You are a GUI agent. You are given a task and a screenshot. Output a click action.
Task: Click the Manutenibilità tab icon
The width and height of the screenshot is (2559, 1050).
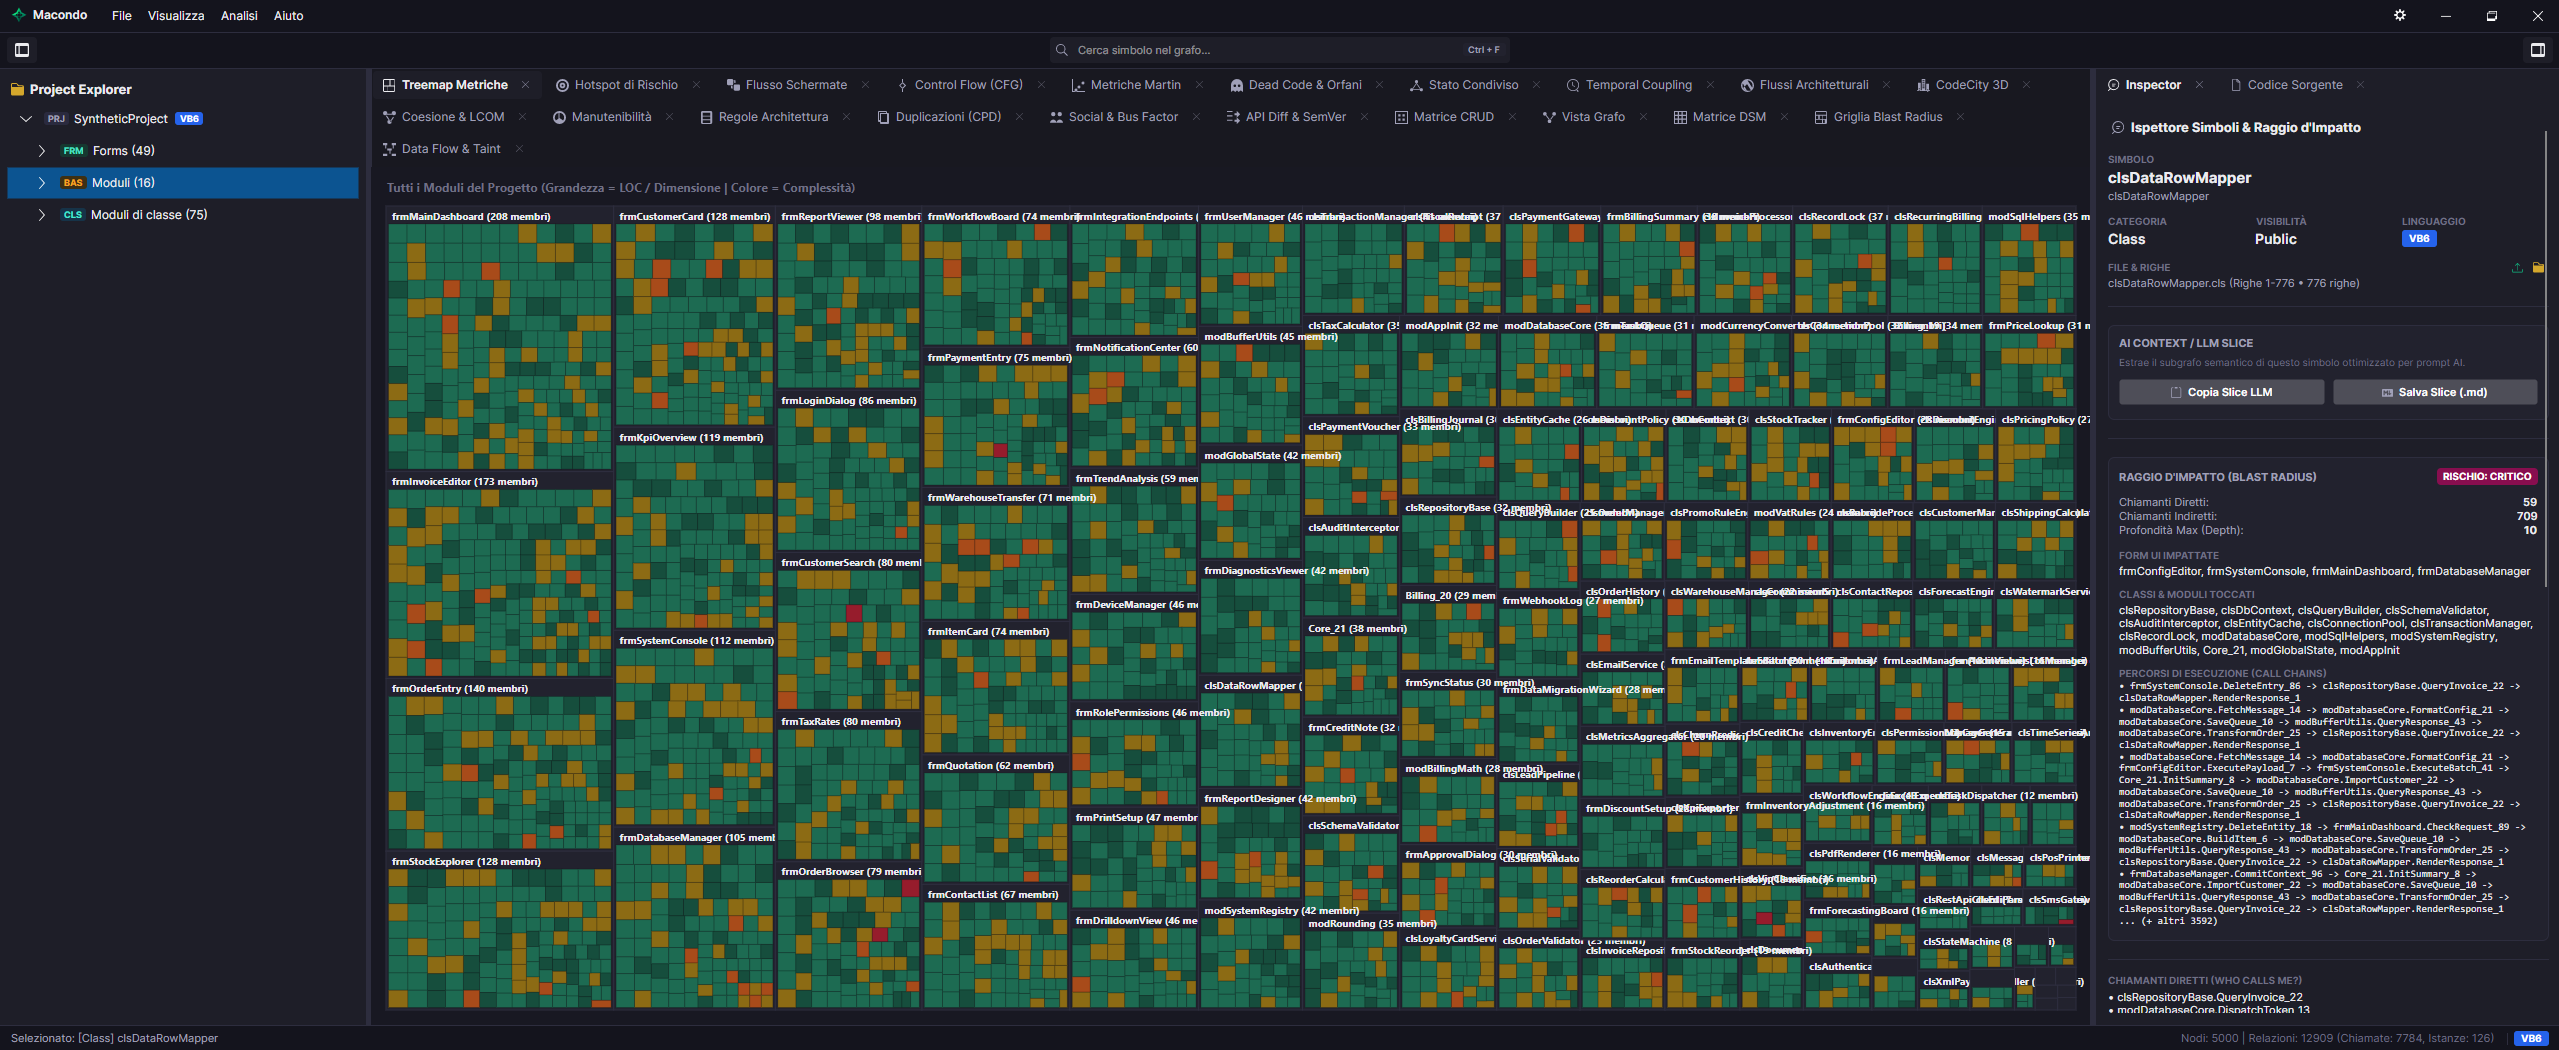click(x=559, y=117)
